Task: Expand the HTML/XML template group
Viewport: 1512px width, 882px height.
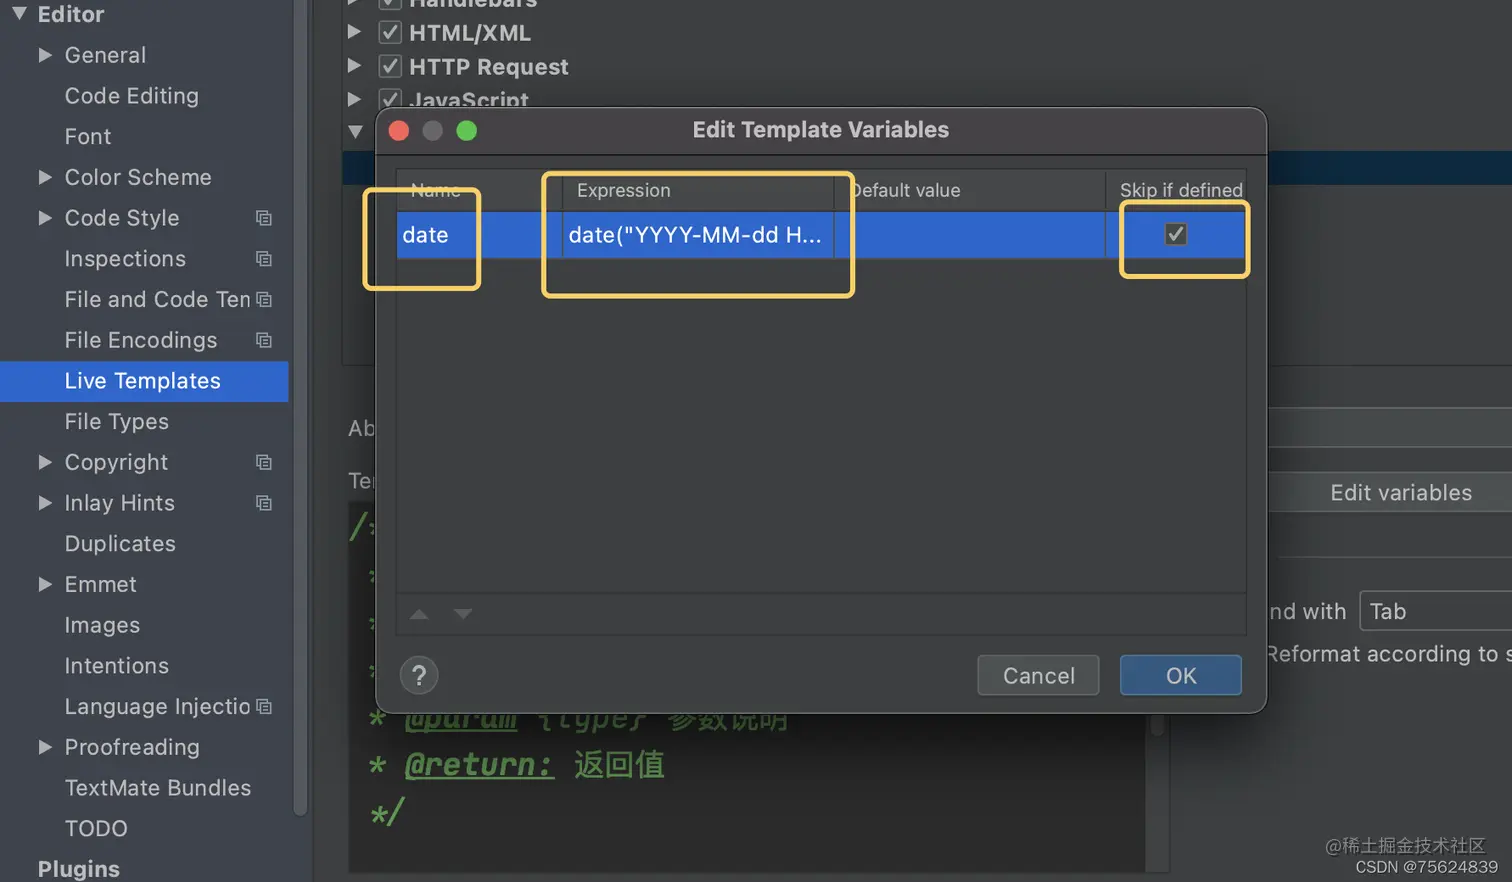Action: click(354, 32)
